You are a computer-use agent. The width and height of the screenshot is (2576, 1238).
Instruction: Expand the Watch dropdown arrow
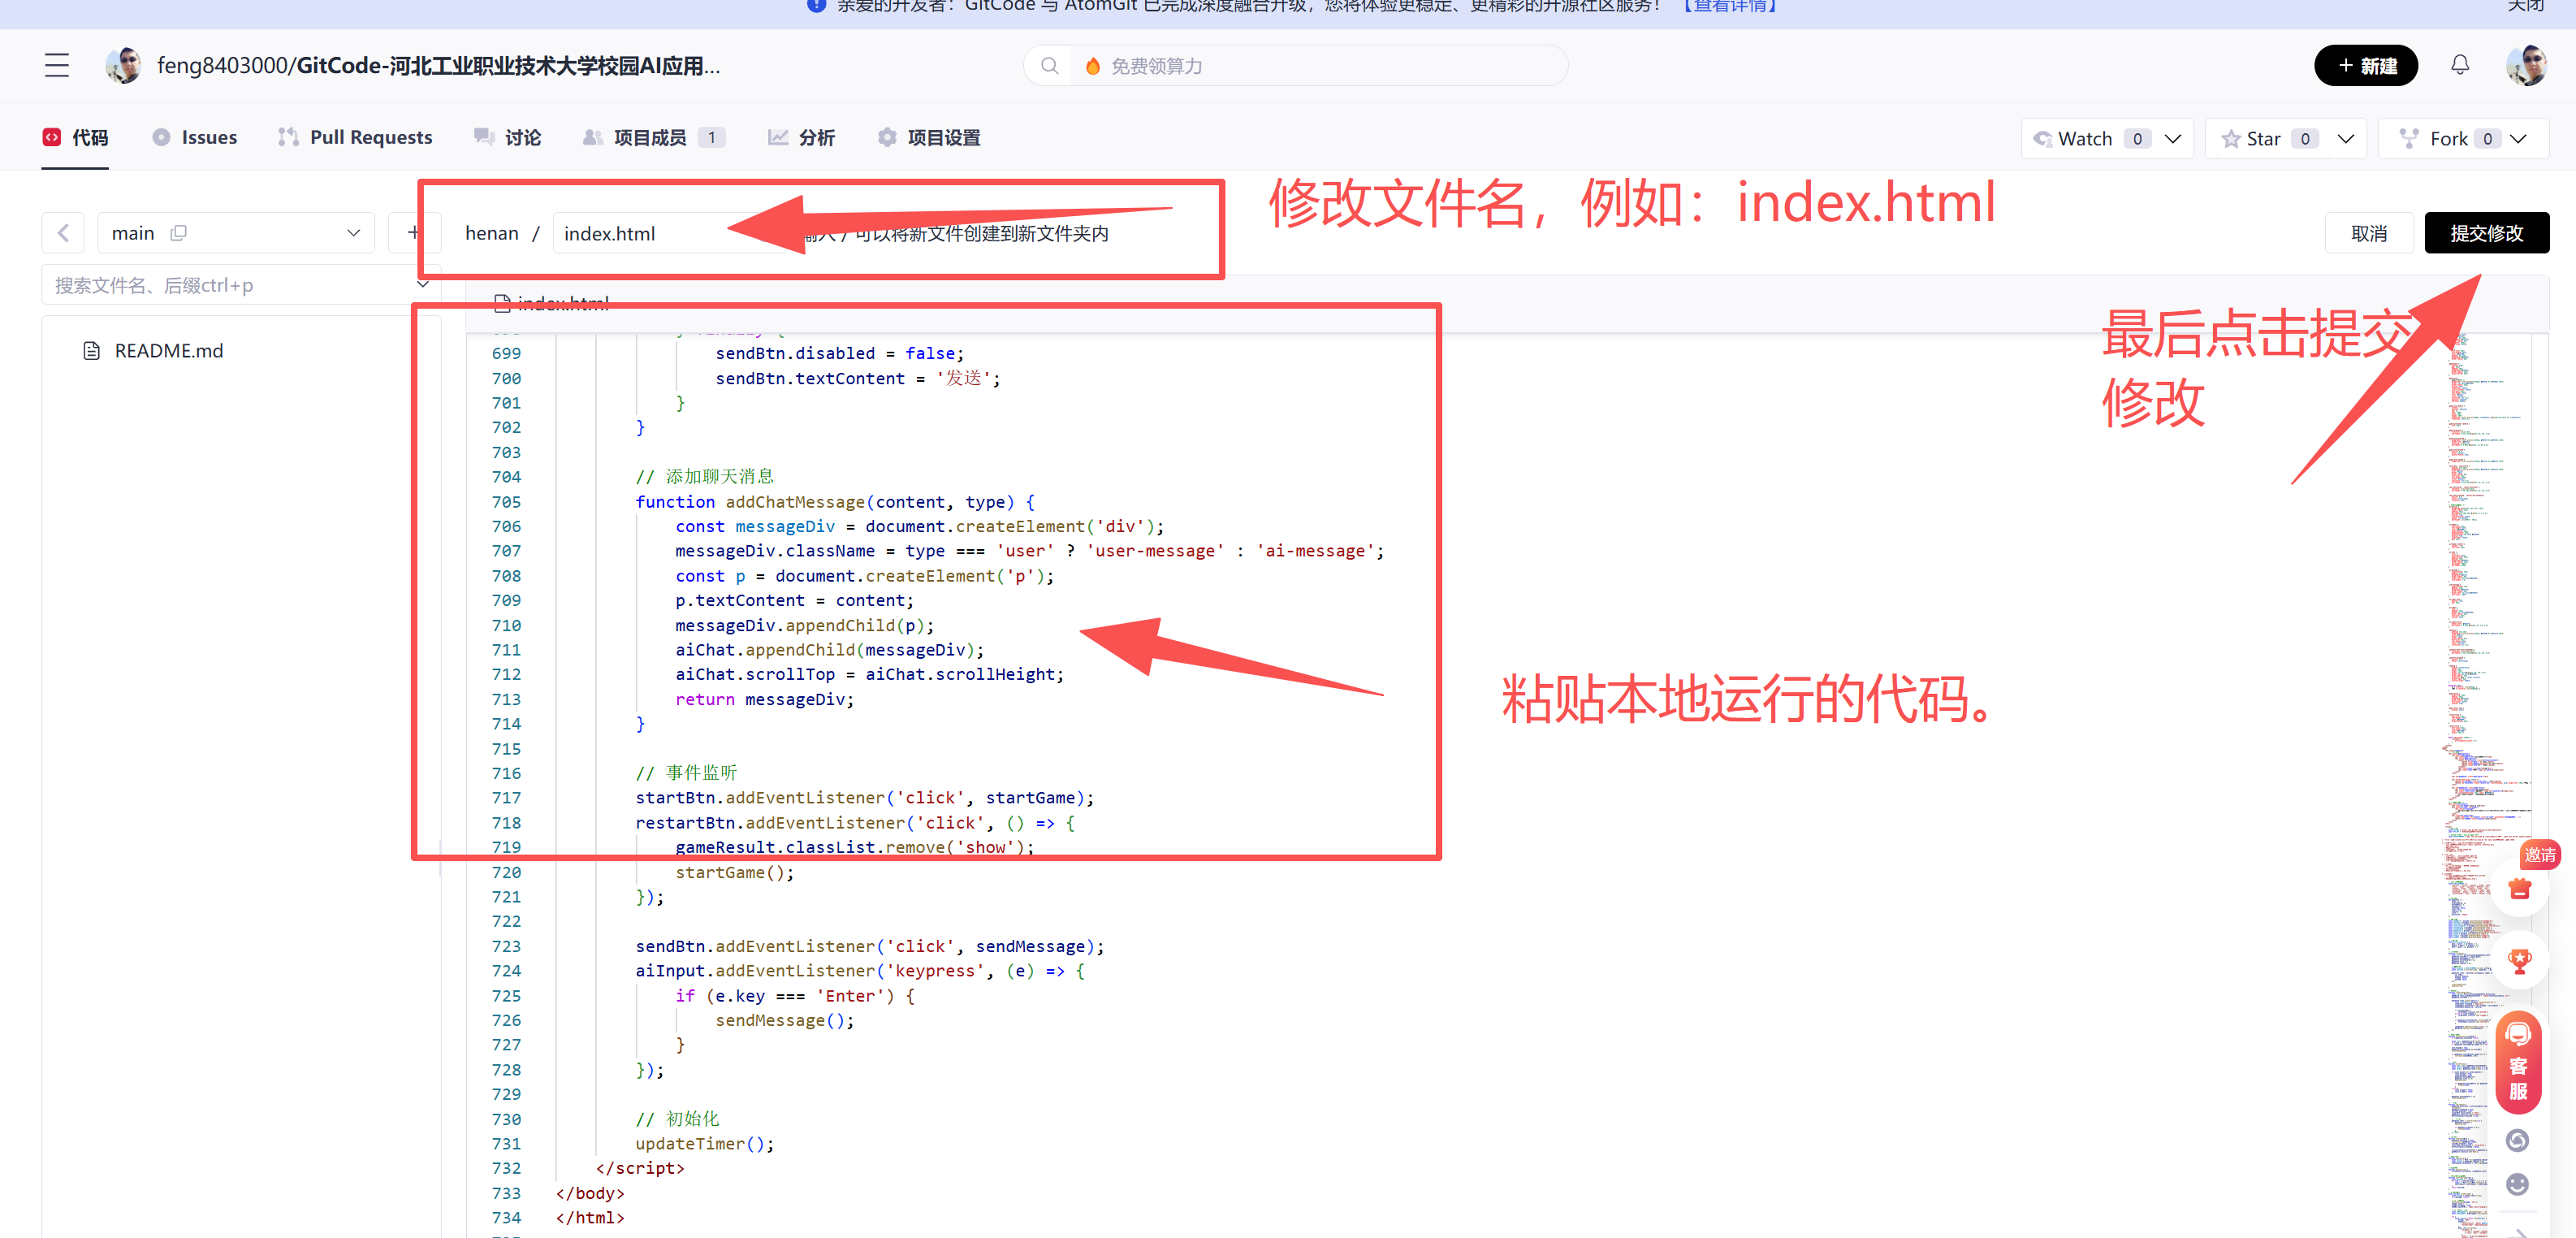[x=2173, y=139]
